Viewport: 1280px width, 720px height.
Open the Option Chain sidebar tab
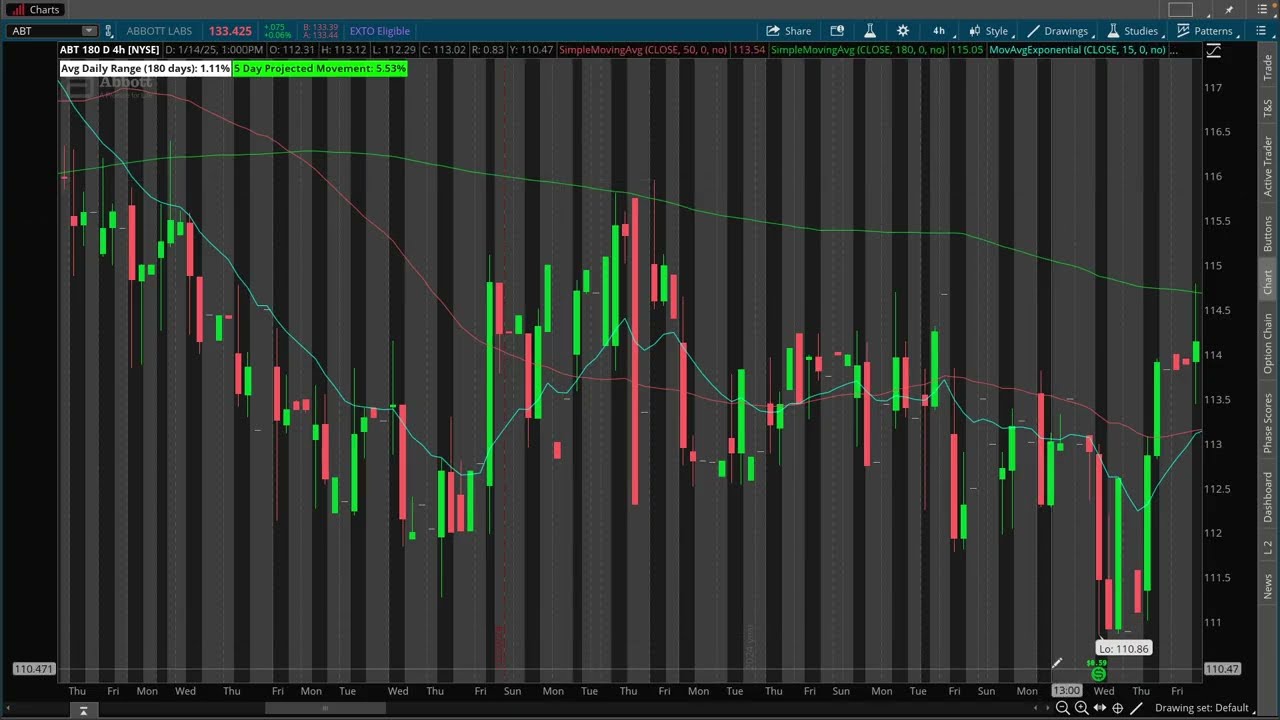(1268, 343)
